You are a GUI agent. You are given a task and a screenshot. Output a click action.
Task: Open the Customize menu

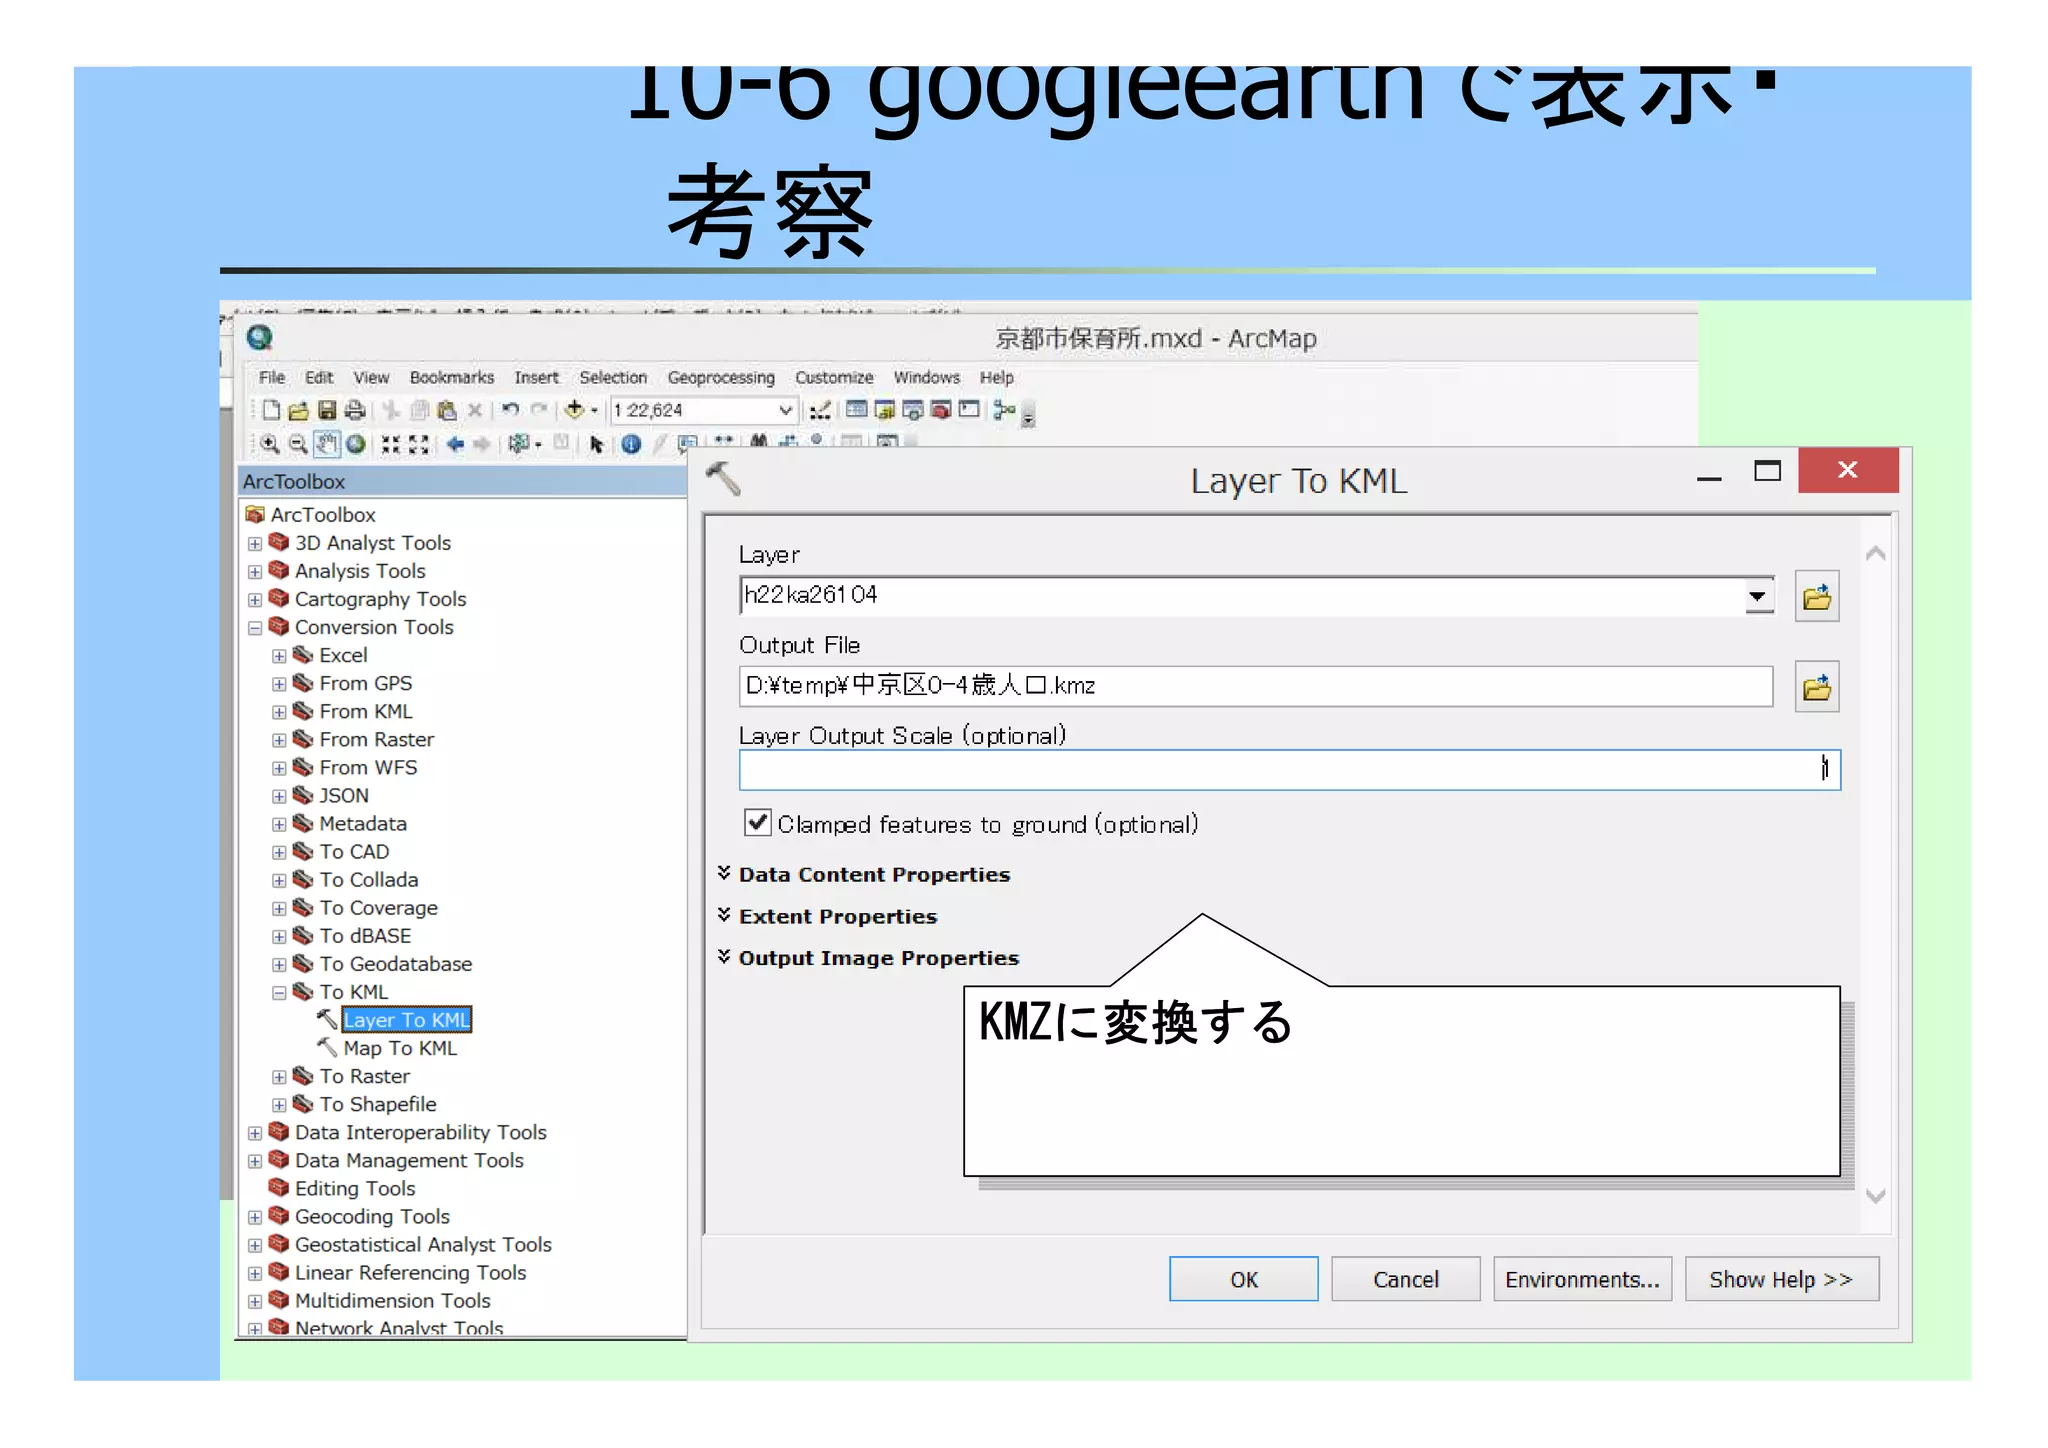click(834, 377)
